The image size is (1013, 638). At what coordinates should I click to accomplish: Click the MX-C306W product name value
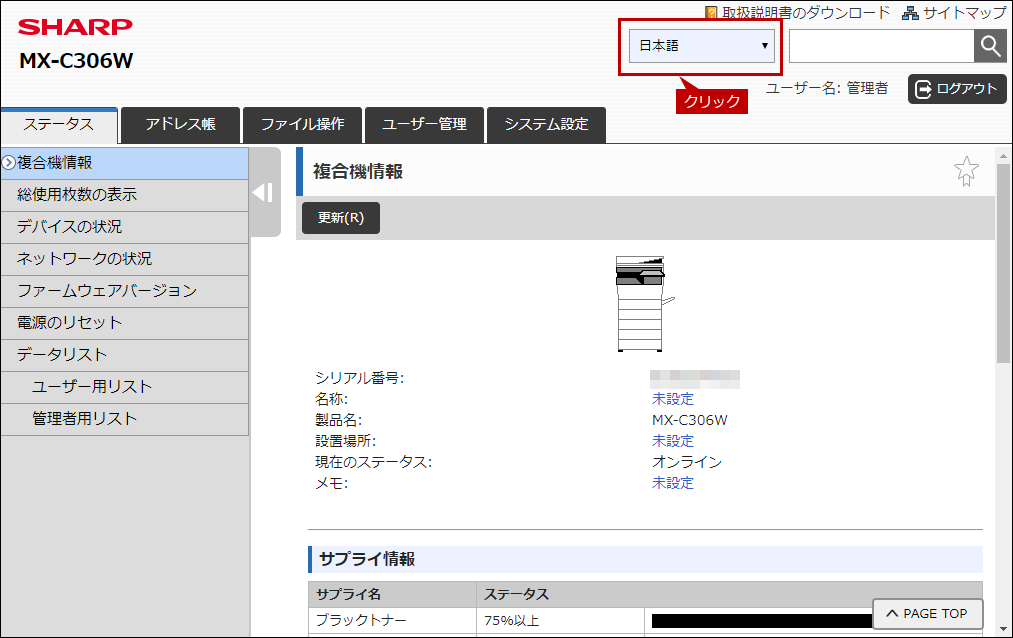coord(689,420)
